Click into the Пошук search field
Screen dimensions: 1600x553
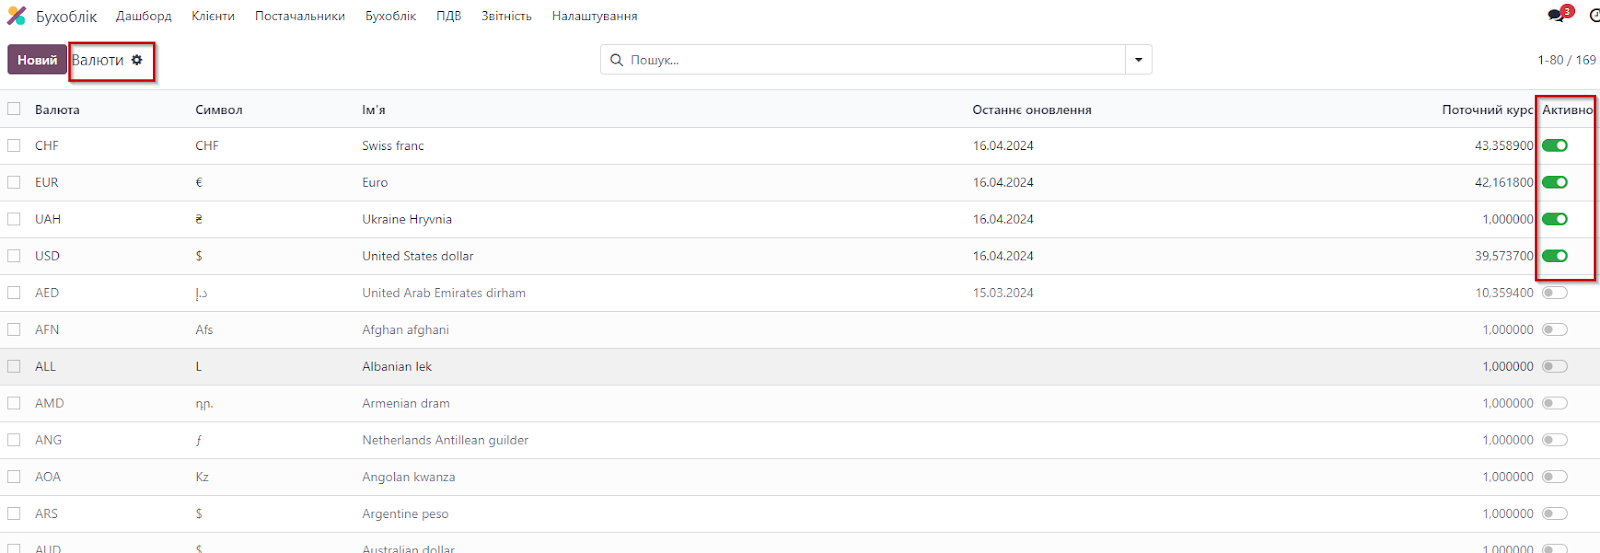tap(870, 60)
